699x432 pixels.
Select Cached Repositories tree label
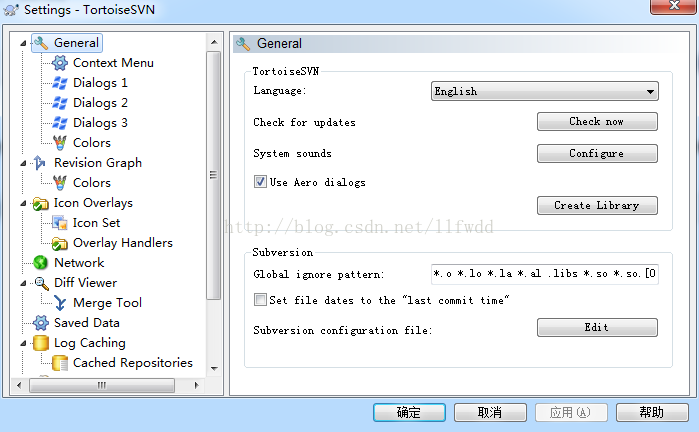click(x=133, y=363)
